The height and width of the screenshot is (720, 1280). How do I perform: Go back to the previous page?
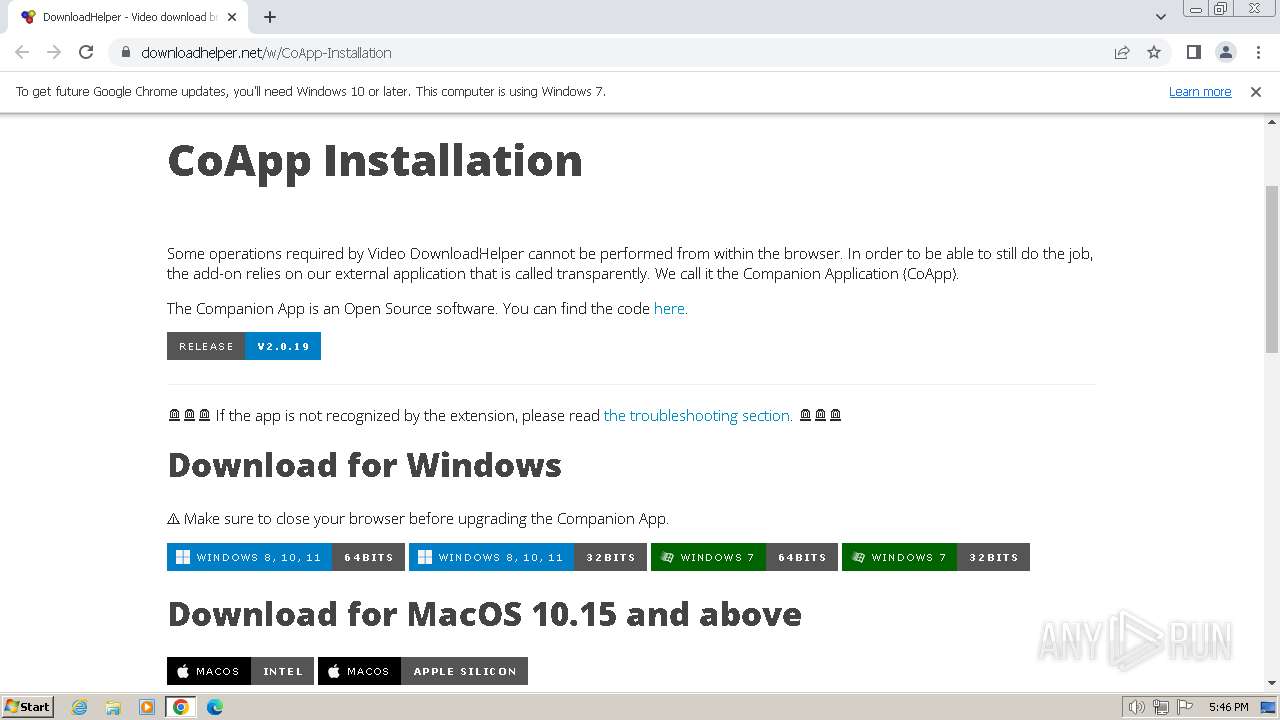(x=22, y=52)
